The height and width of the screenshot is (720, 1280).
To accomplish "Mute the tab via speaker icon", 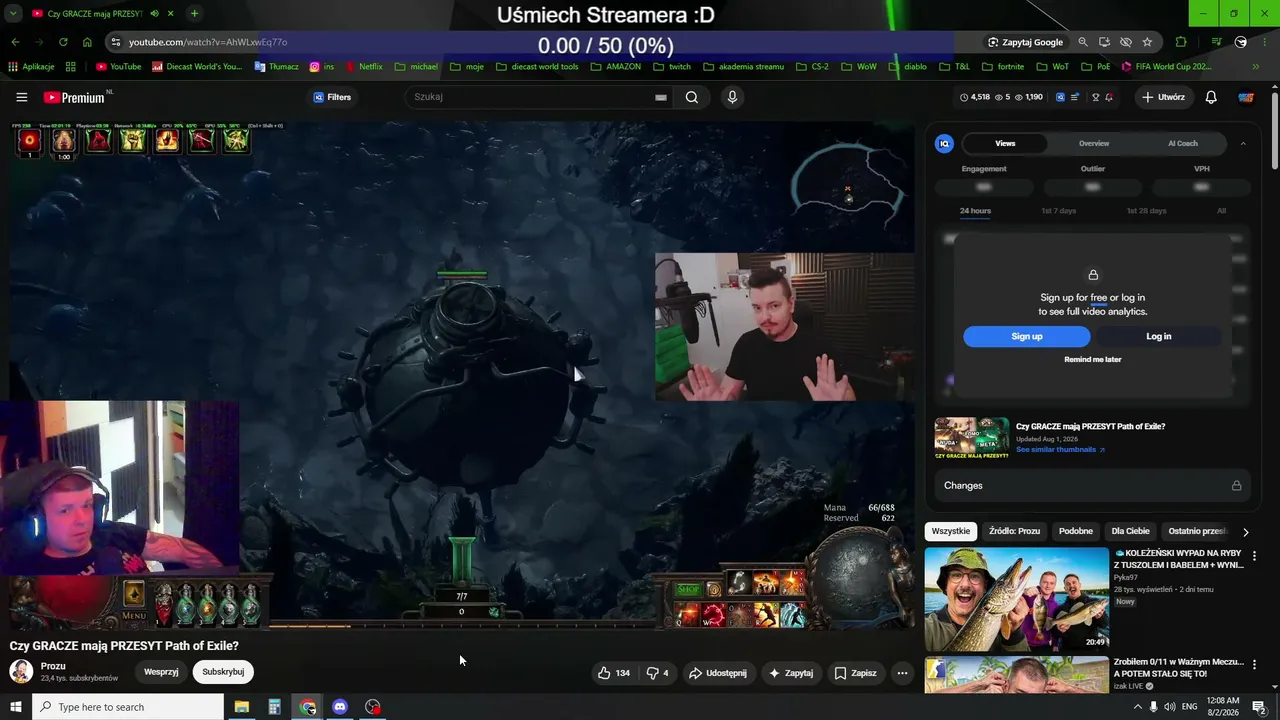I will 154,14.
